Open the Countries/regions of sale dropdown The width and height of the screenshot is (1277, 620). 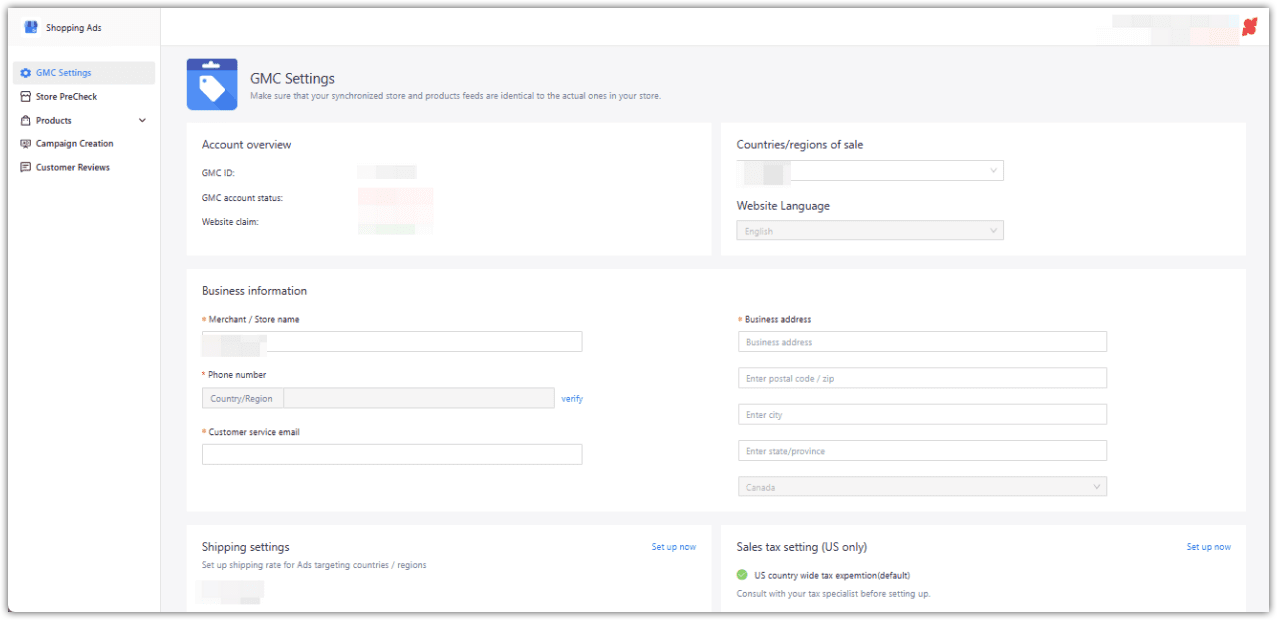[x=870, y=171]
